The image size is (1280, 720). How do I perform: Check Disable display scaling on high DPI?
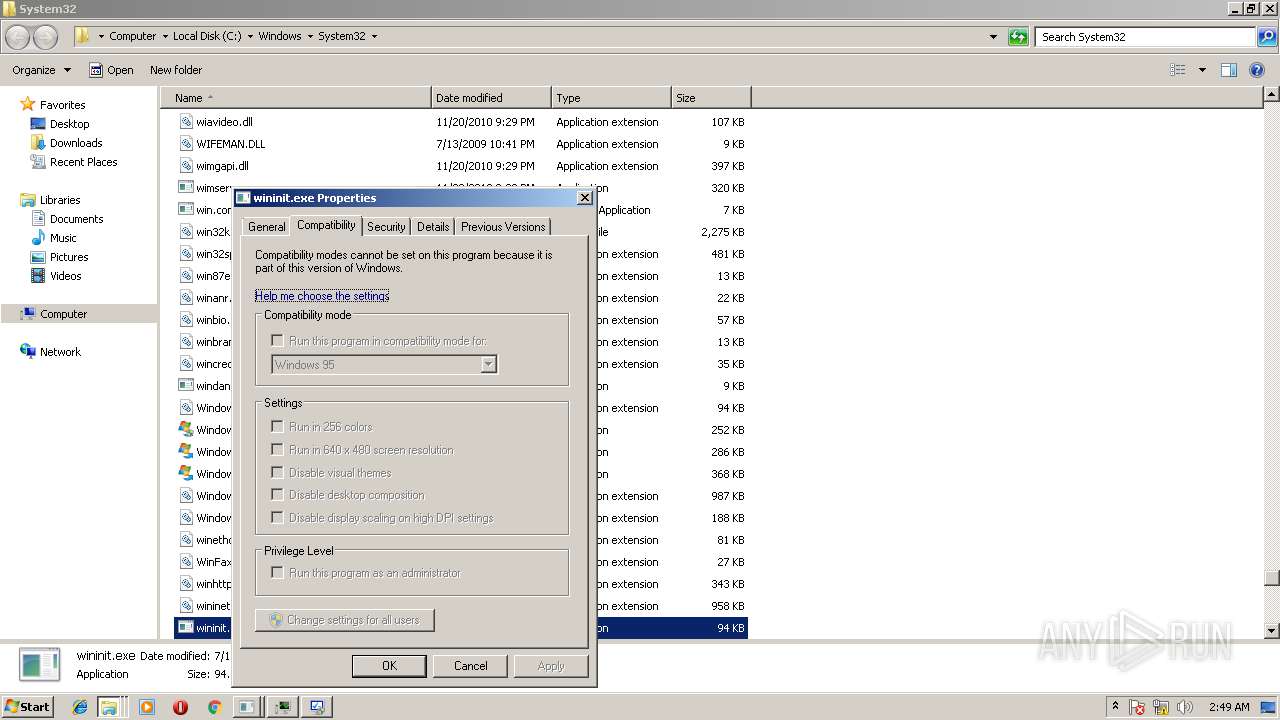click(277, 518)
